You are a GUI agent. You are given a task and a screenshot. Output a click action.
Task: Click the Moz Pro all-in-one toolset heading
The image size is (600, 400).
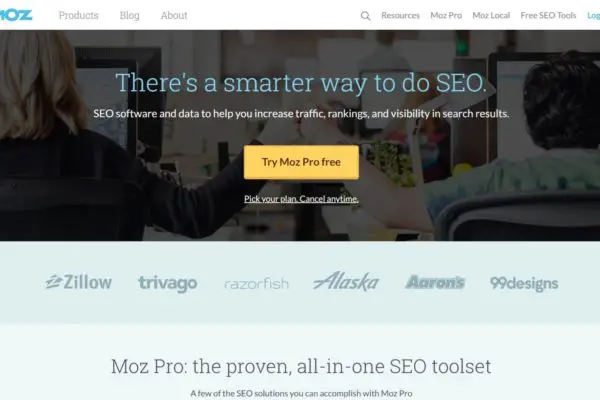pos(301,366)
